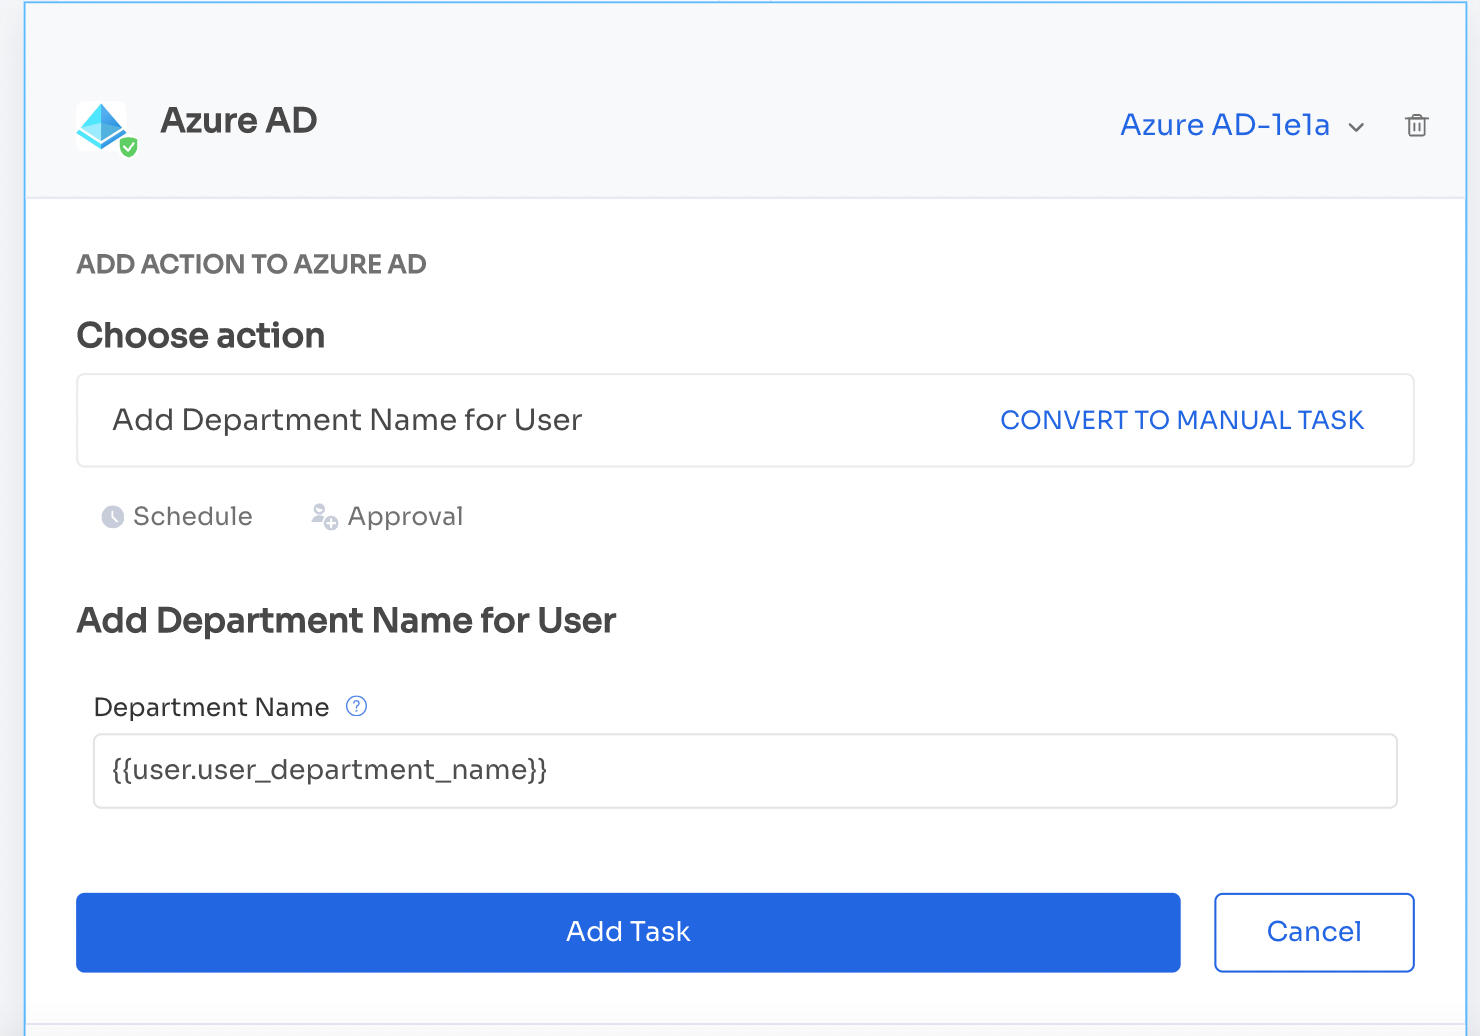
Task: Open the Choose action selector box
Action: (745, 420)
